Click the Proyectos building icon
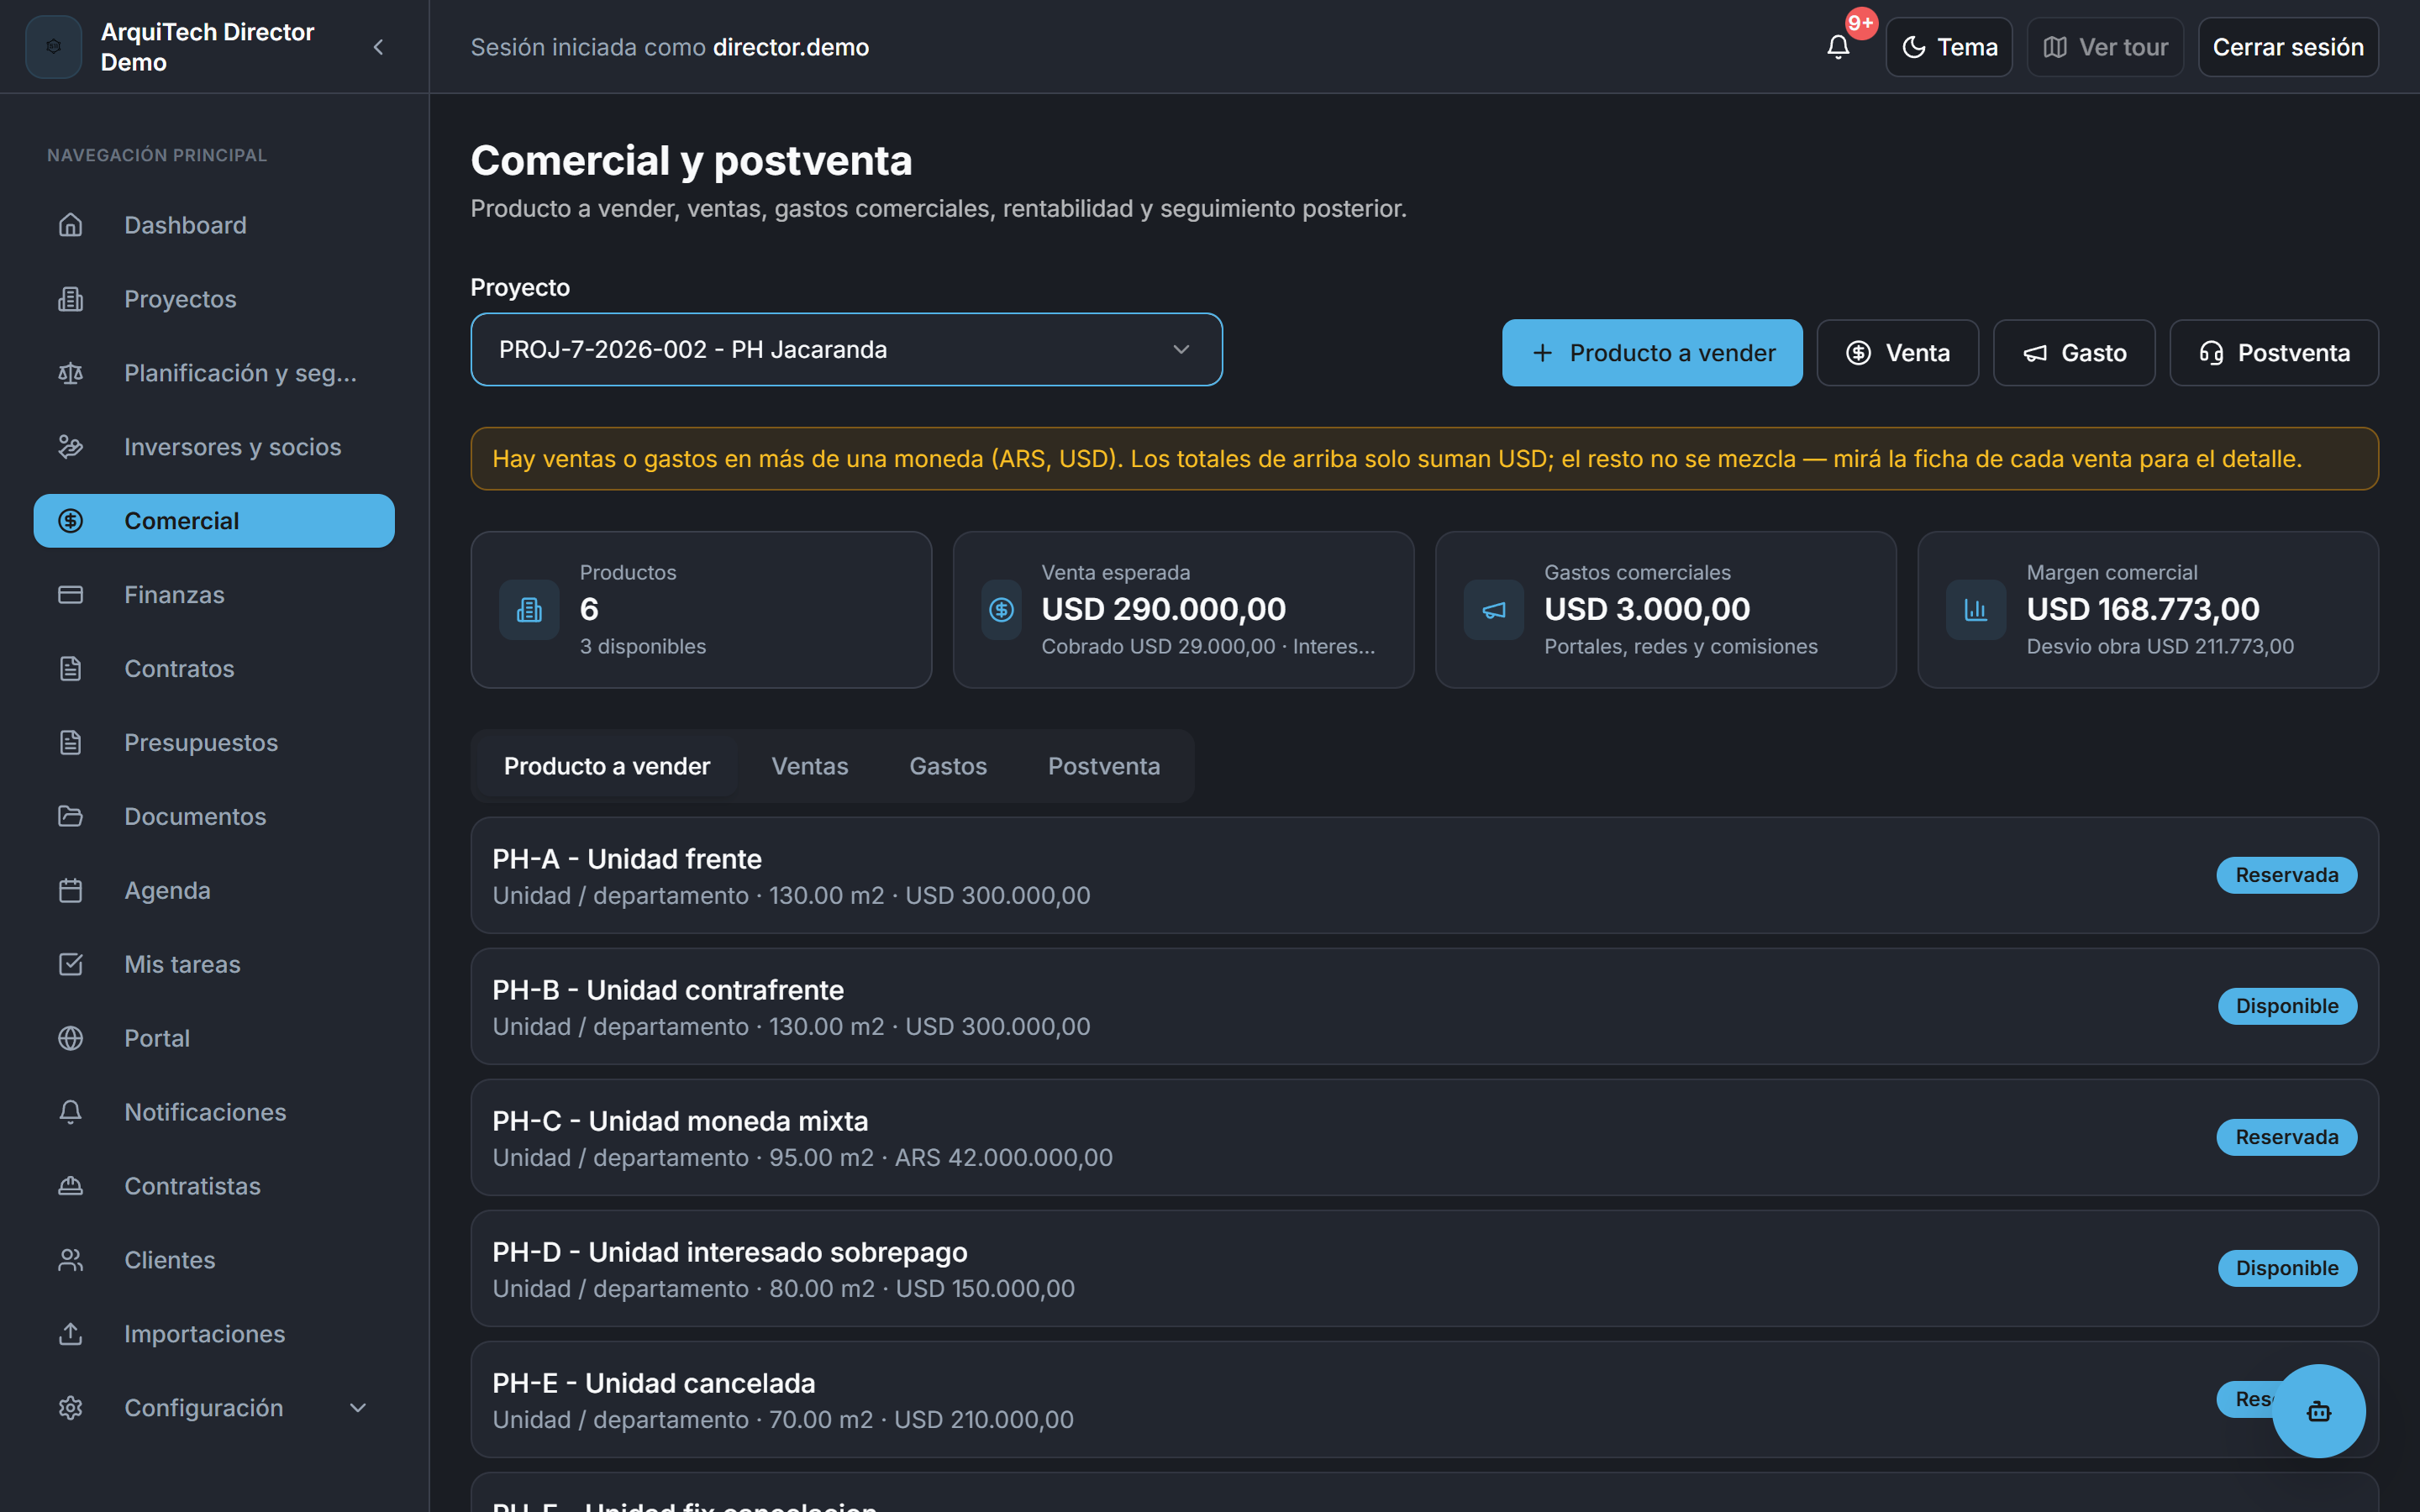This screenshot has width=2420, height=1512. point(70,299)
